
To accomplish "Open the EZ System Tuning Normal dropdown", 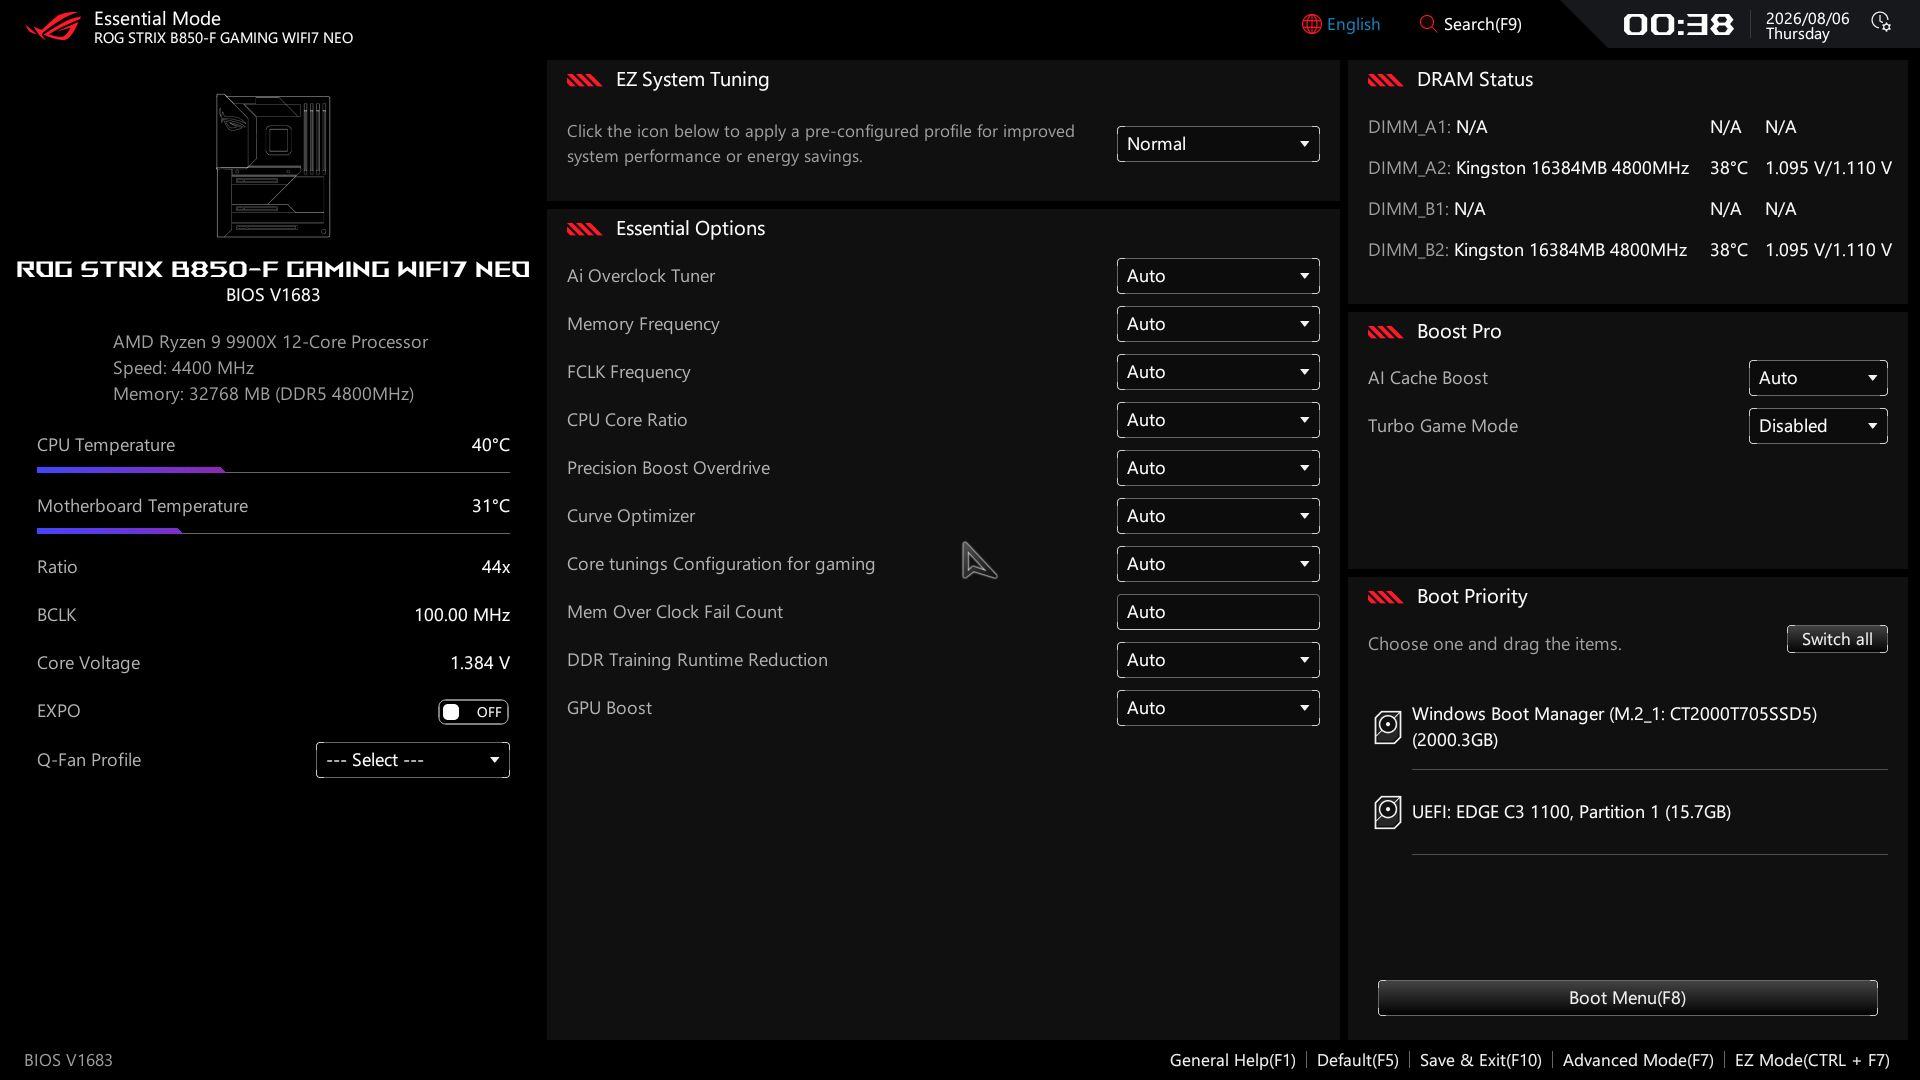I will 1218,144.
